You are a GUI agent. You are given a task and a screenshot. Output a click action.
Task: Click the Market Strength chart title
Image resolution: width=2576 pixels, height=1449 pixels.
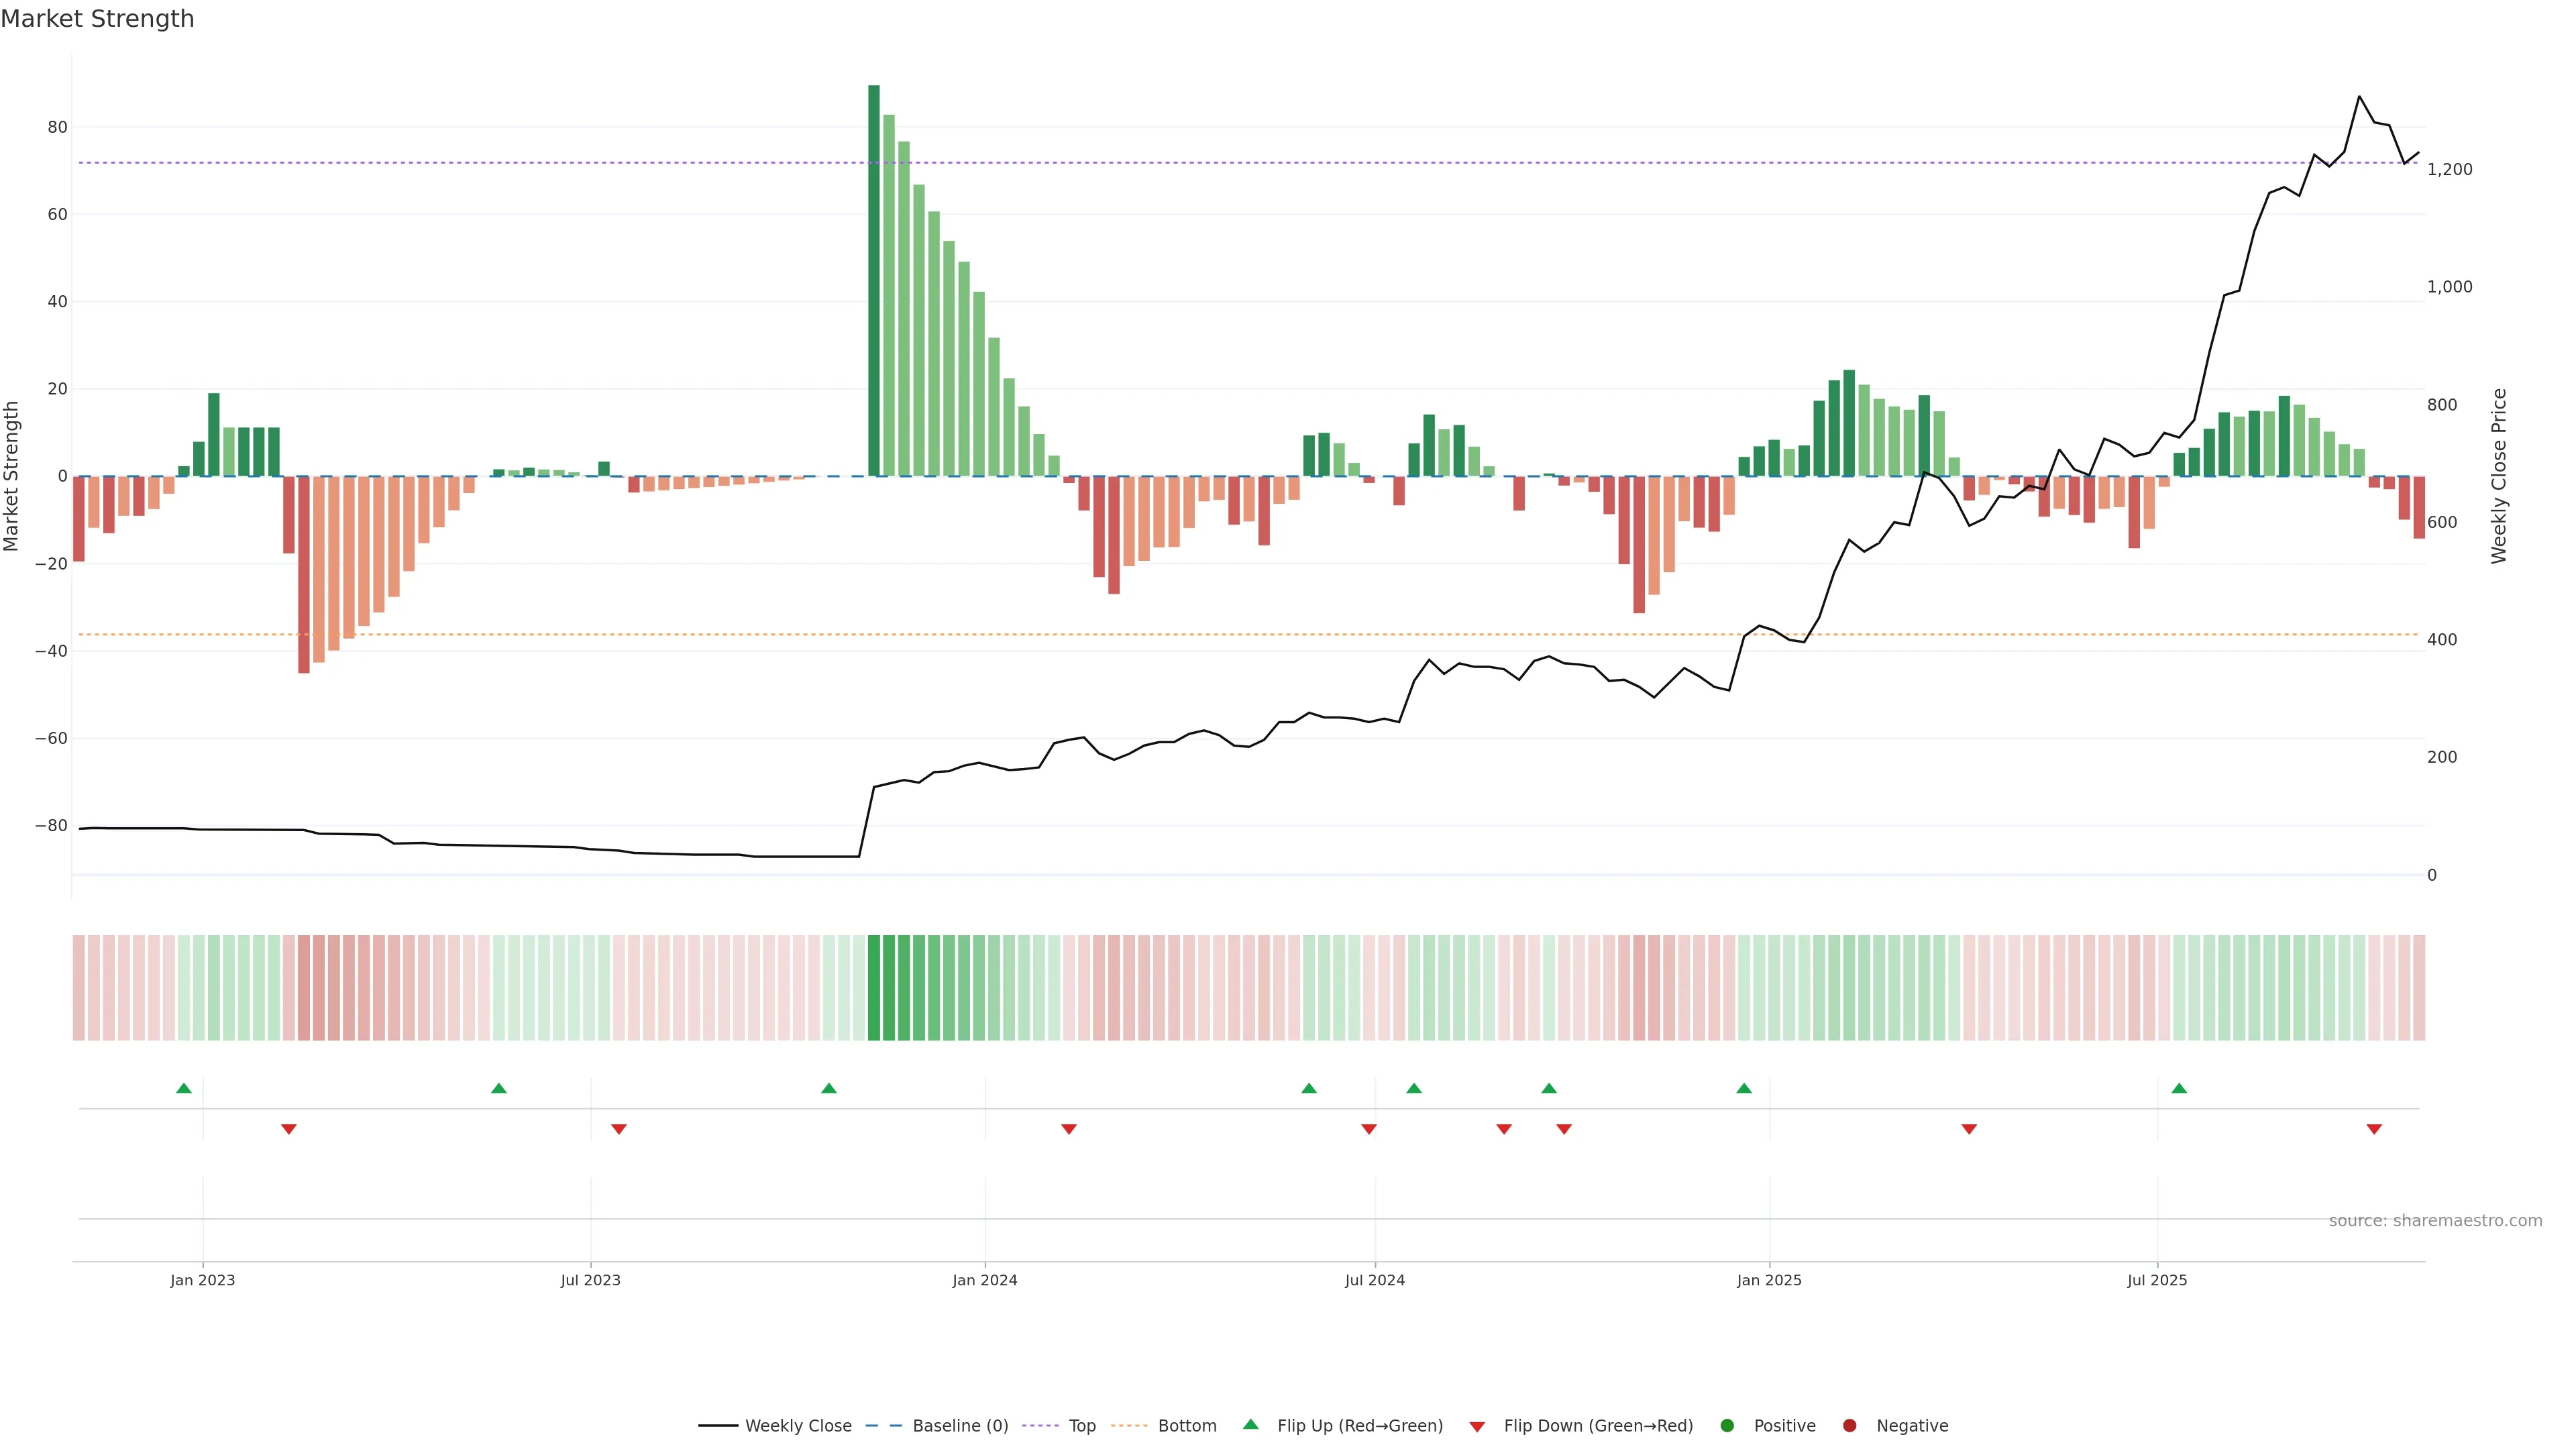pos(97,19)
